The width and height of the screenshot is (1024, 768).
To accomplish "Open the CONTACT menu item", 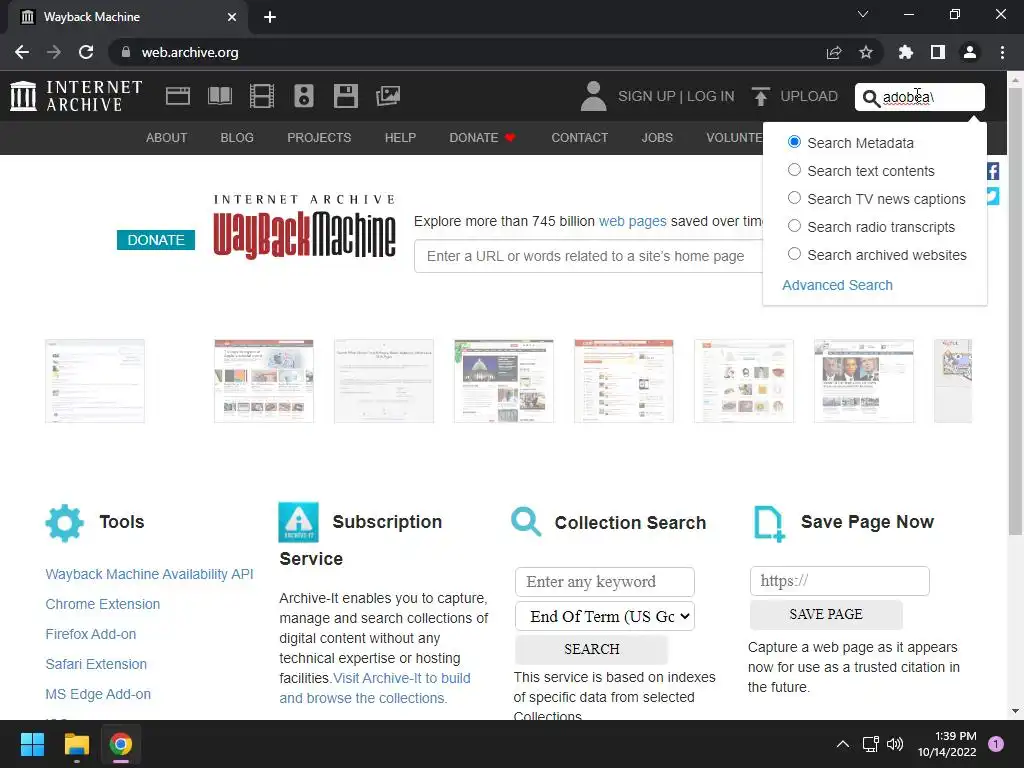I will [x=579, y=138].
